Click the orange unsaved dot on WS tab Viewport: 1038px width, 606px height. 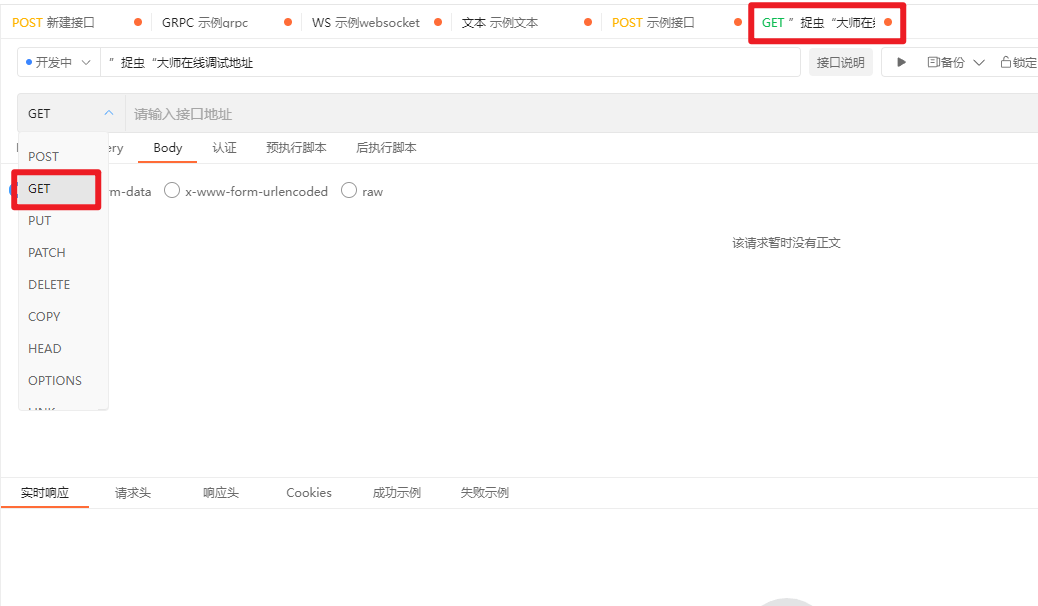tap(437, 20)
